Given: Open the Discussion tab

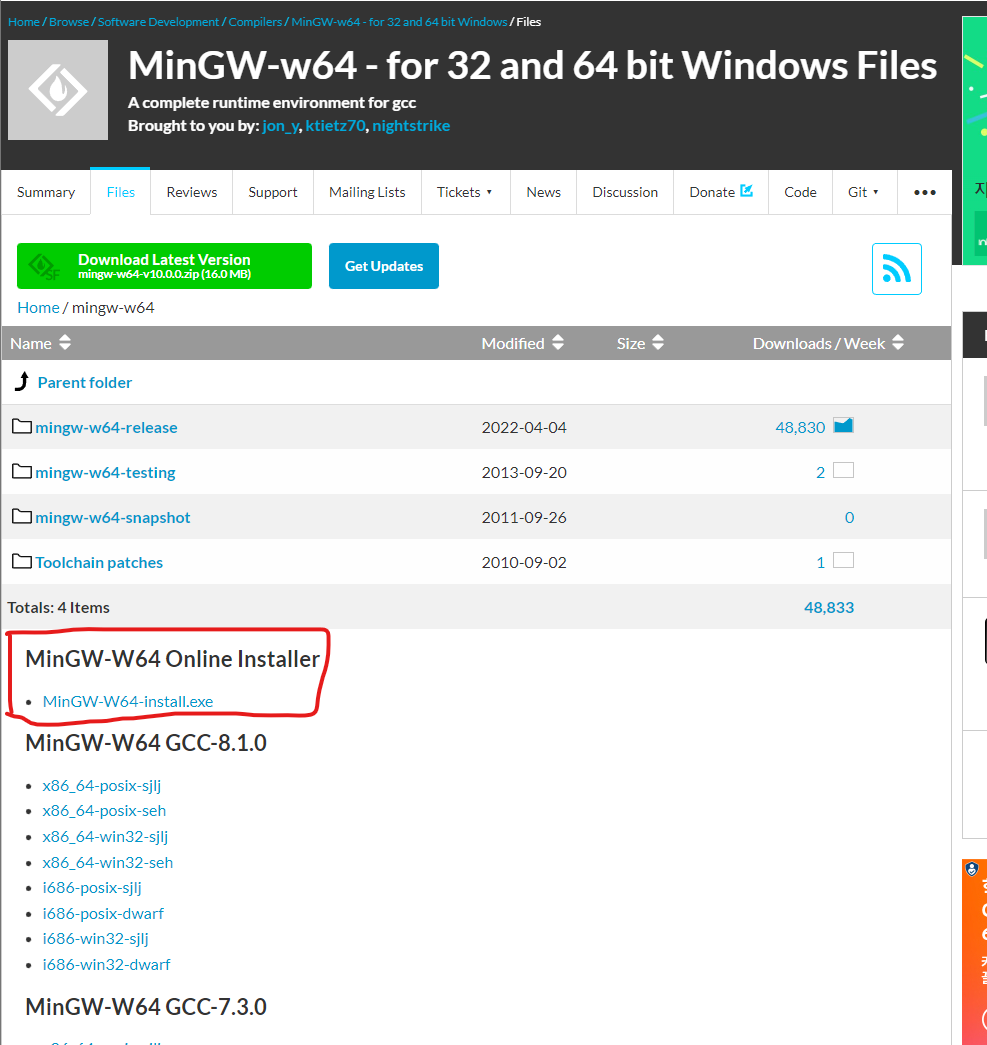Looking at the screenshot, I should click(x=625, y=192).
